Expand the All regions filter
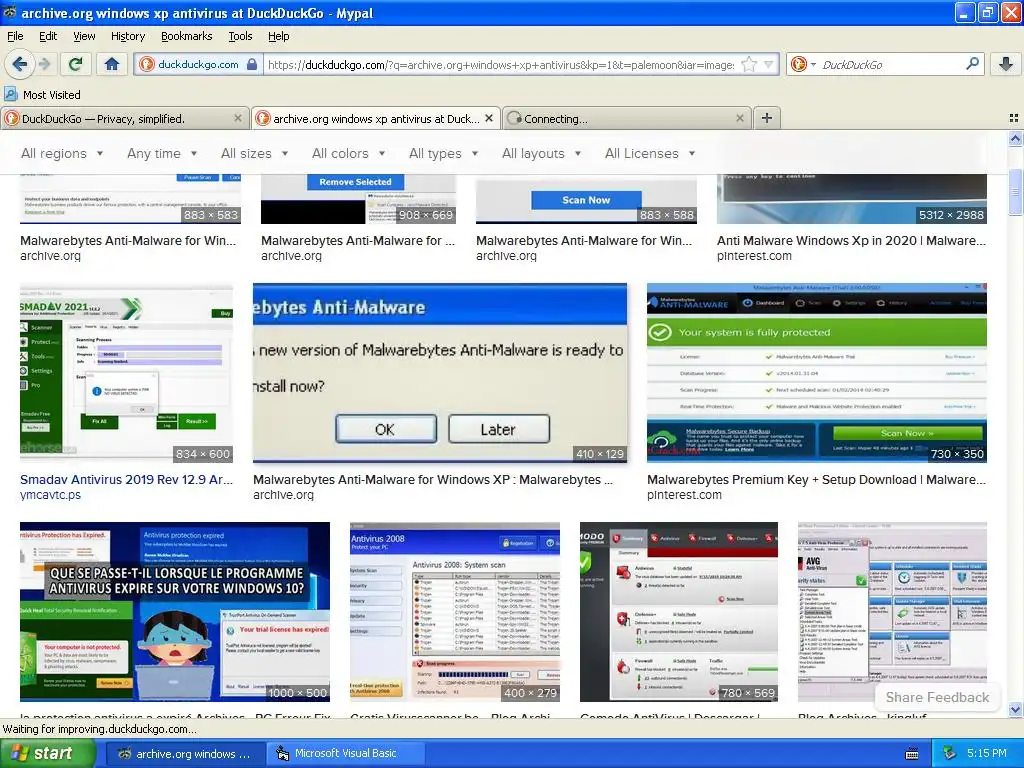 pos(62,153)
